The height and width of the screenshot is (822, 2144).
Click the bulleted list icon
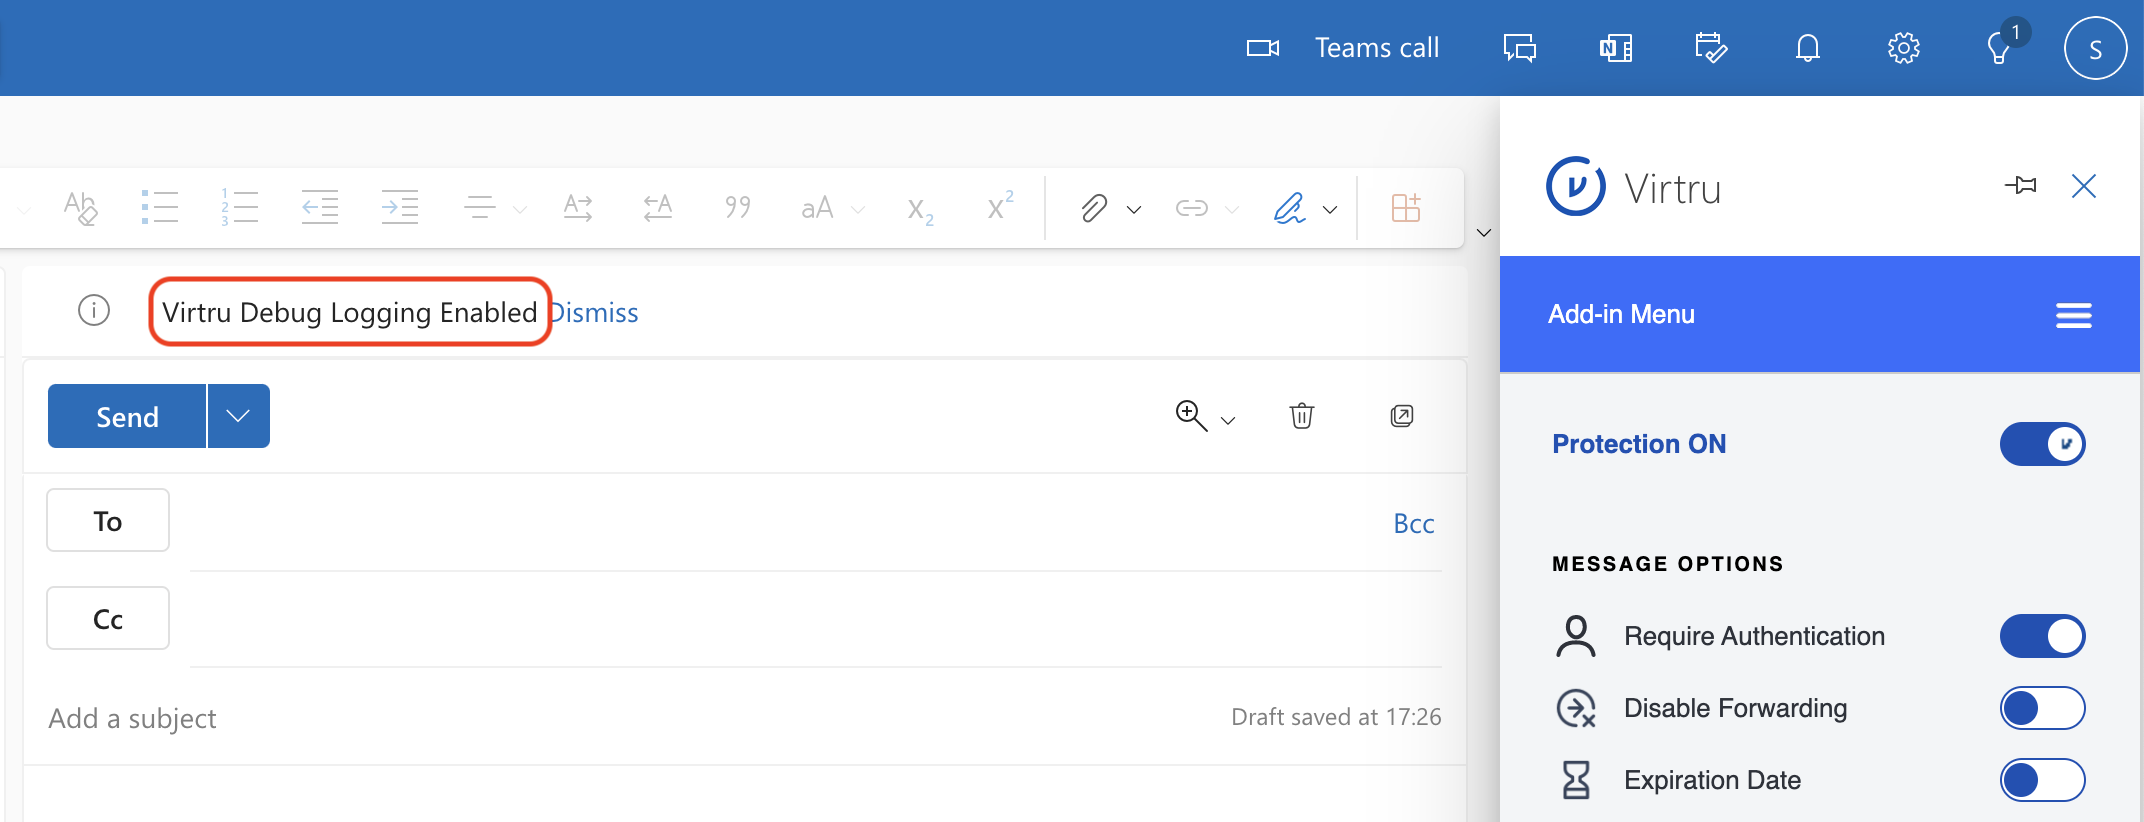(160, 207)
